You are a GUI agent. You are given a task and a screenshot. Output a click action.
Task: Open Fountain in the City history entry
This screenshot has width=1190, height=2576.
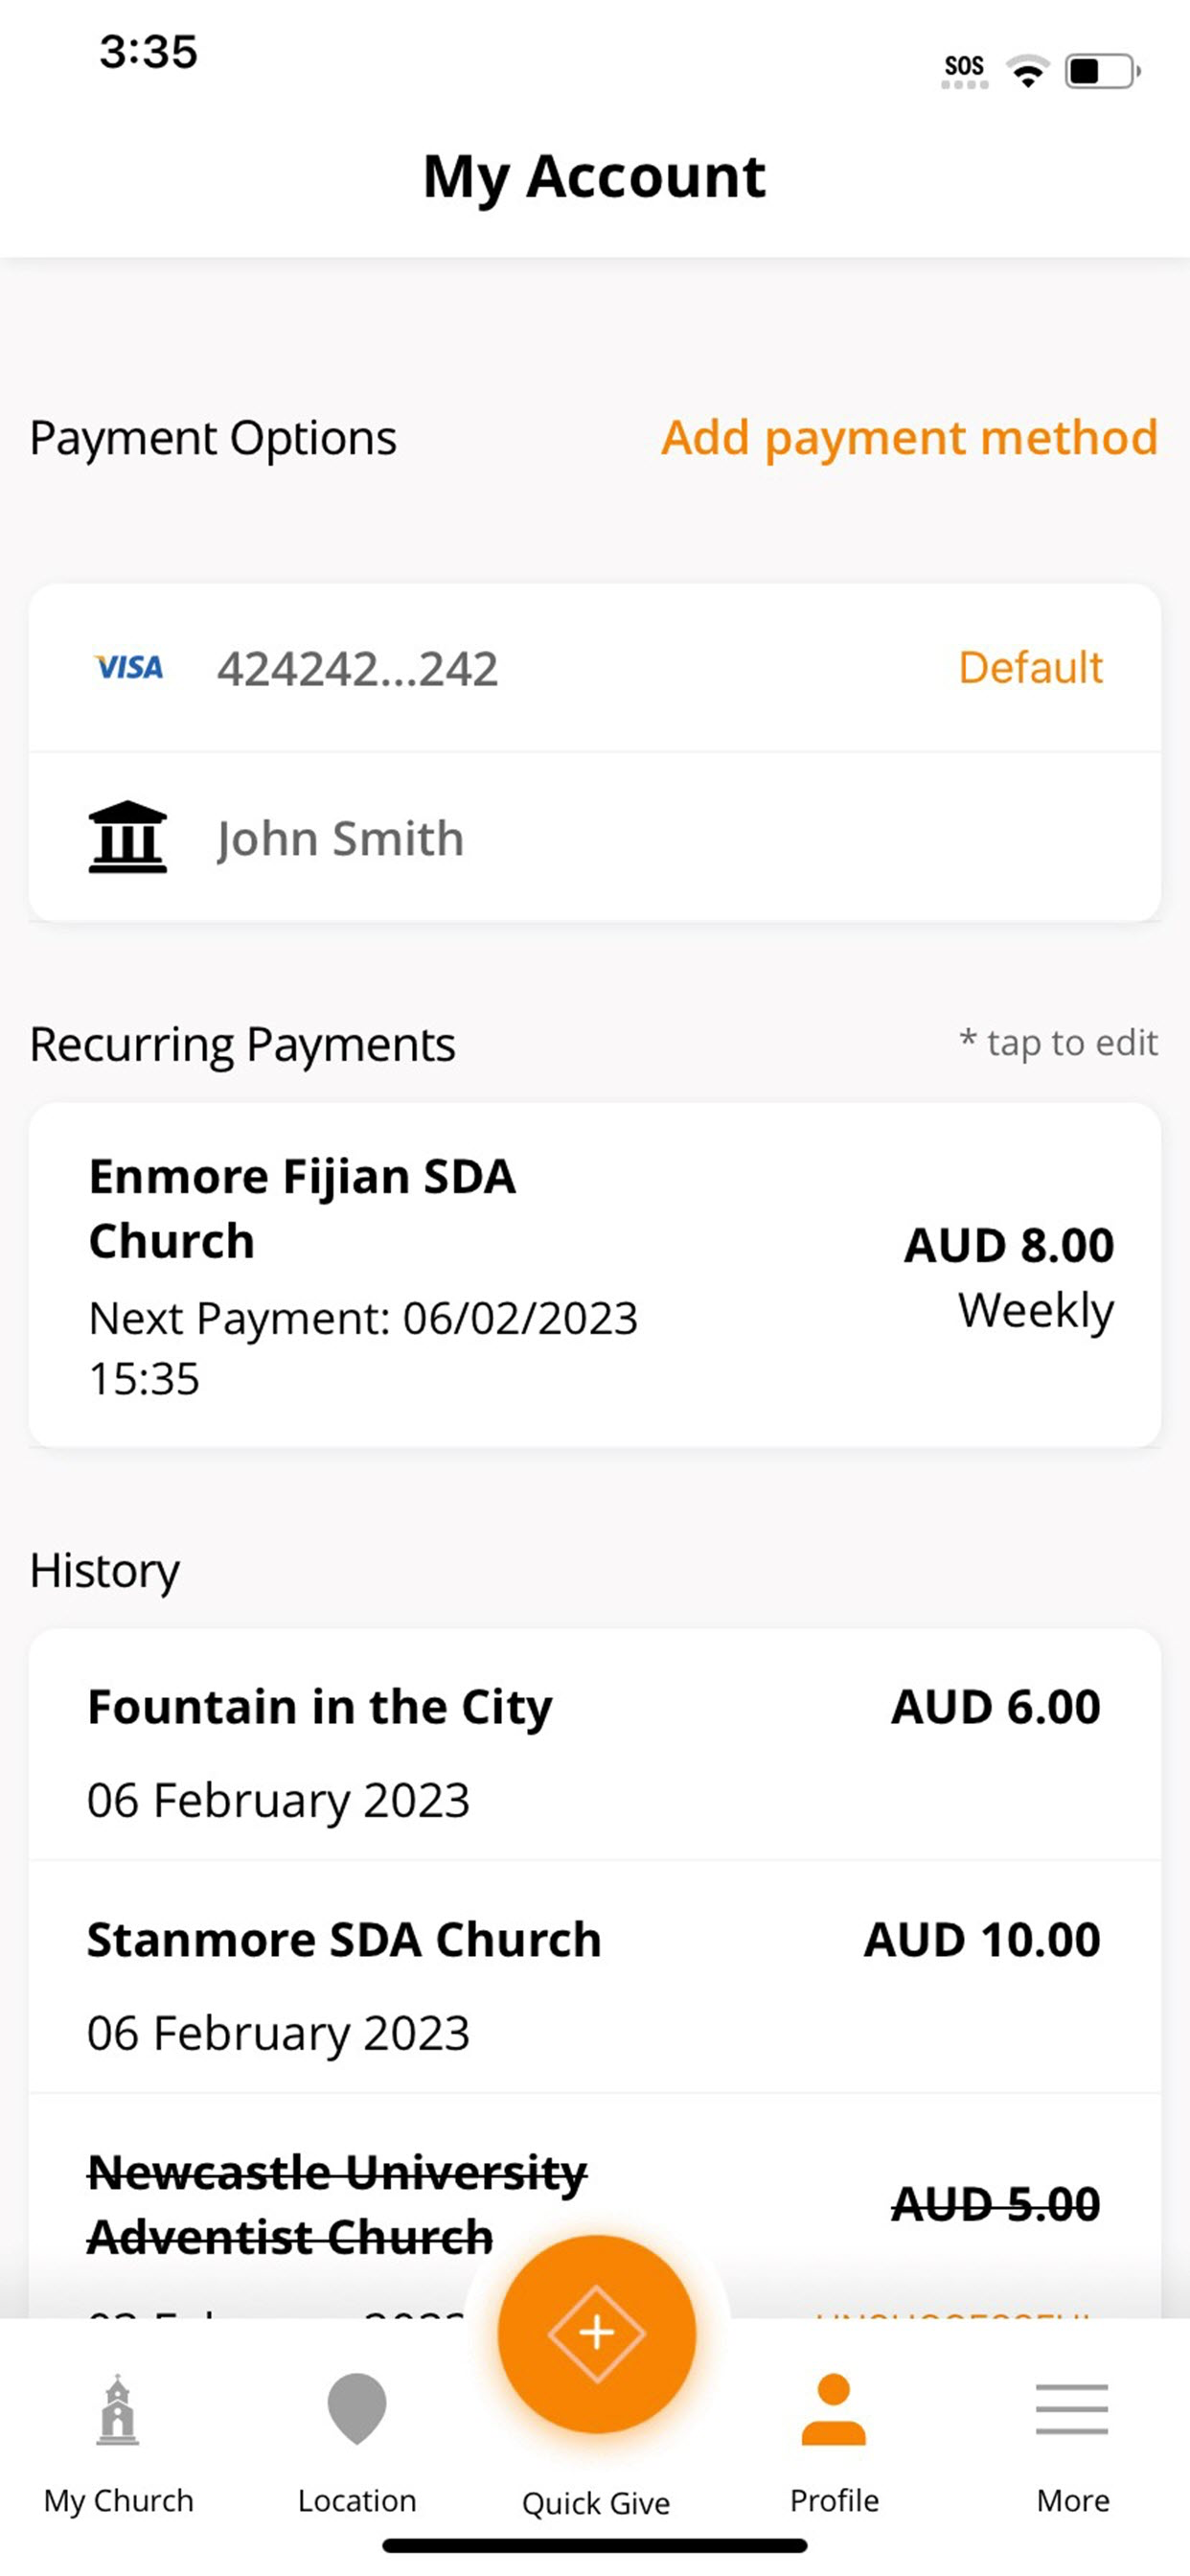[594, 1745]
